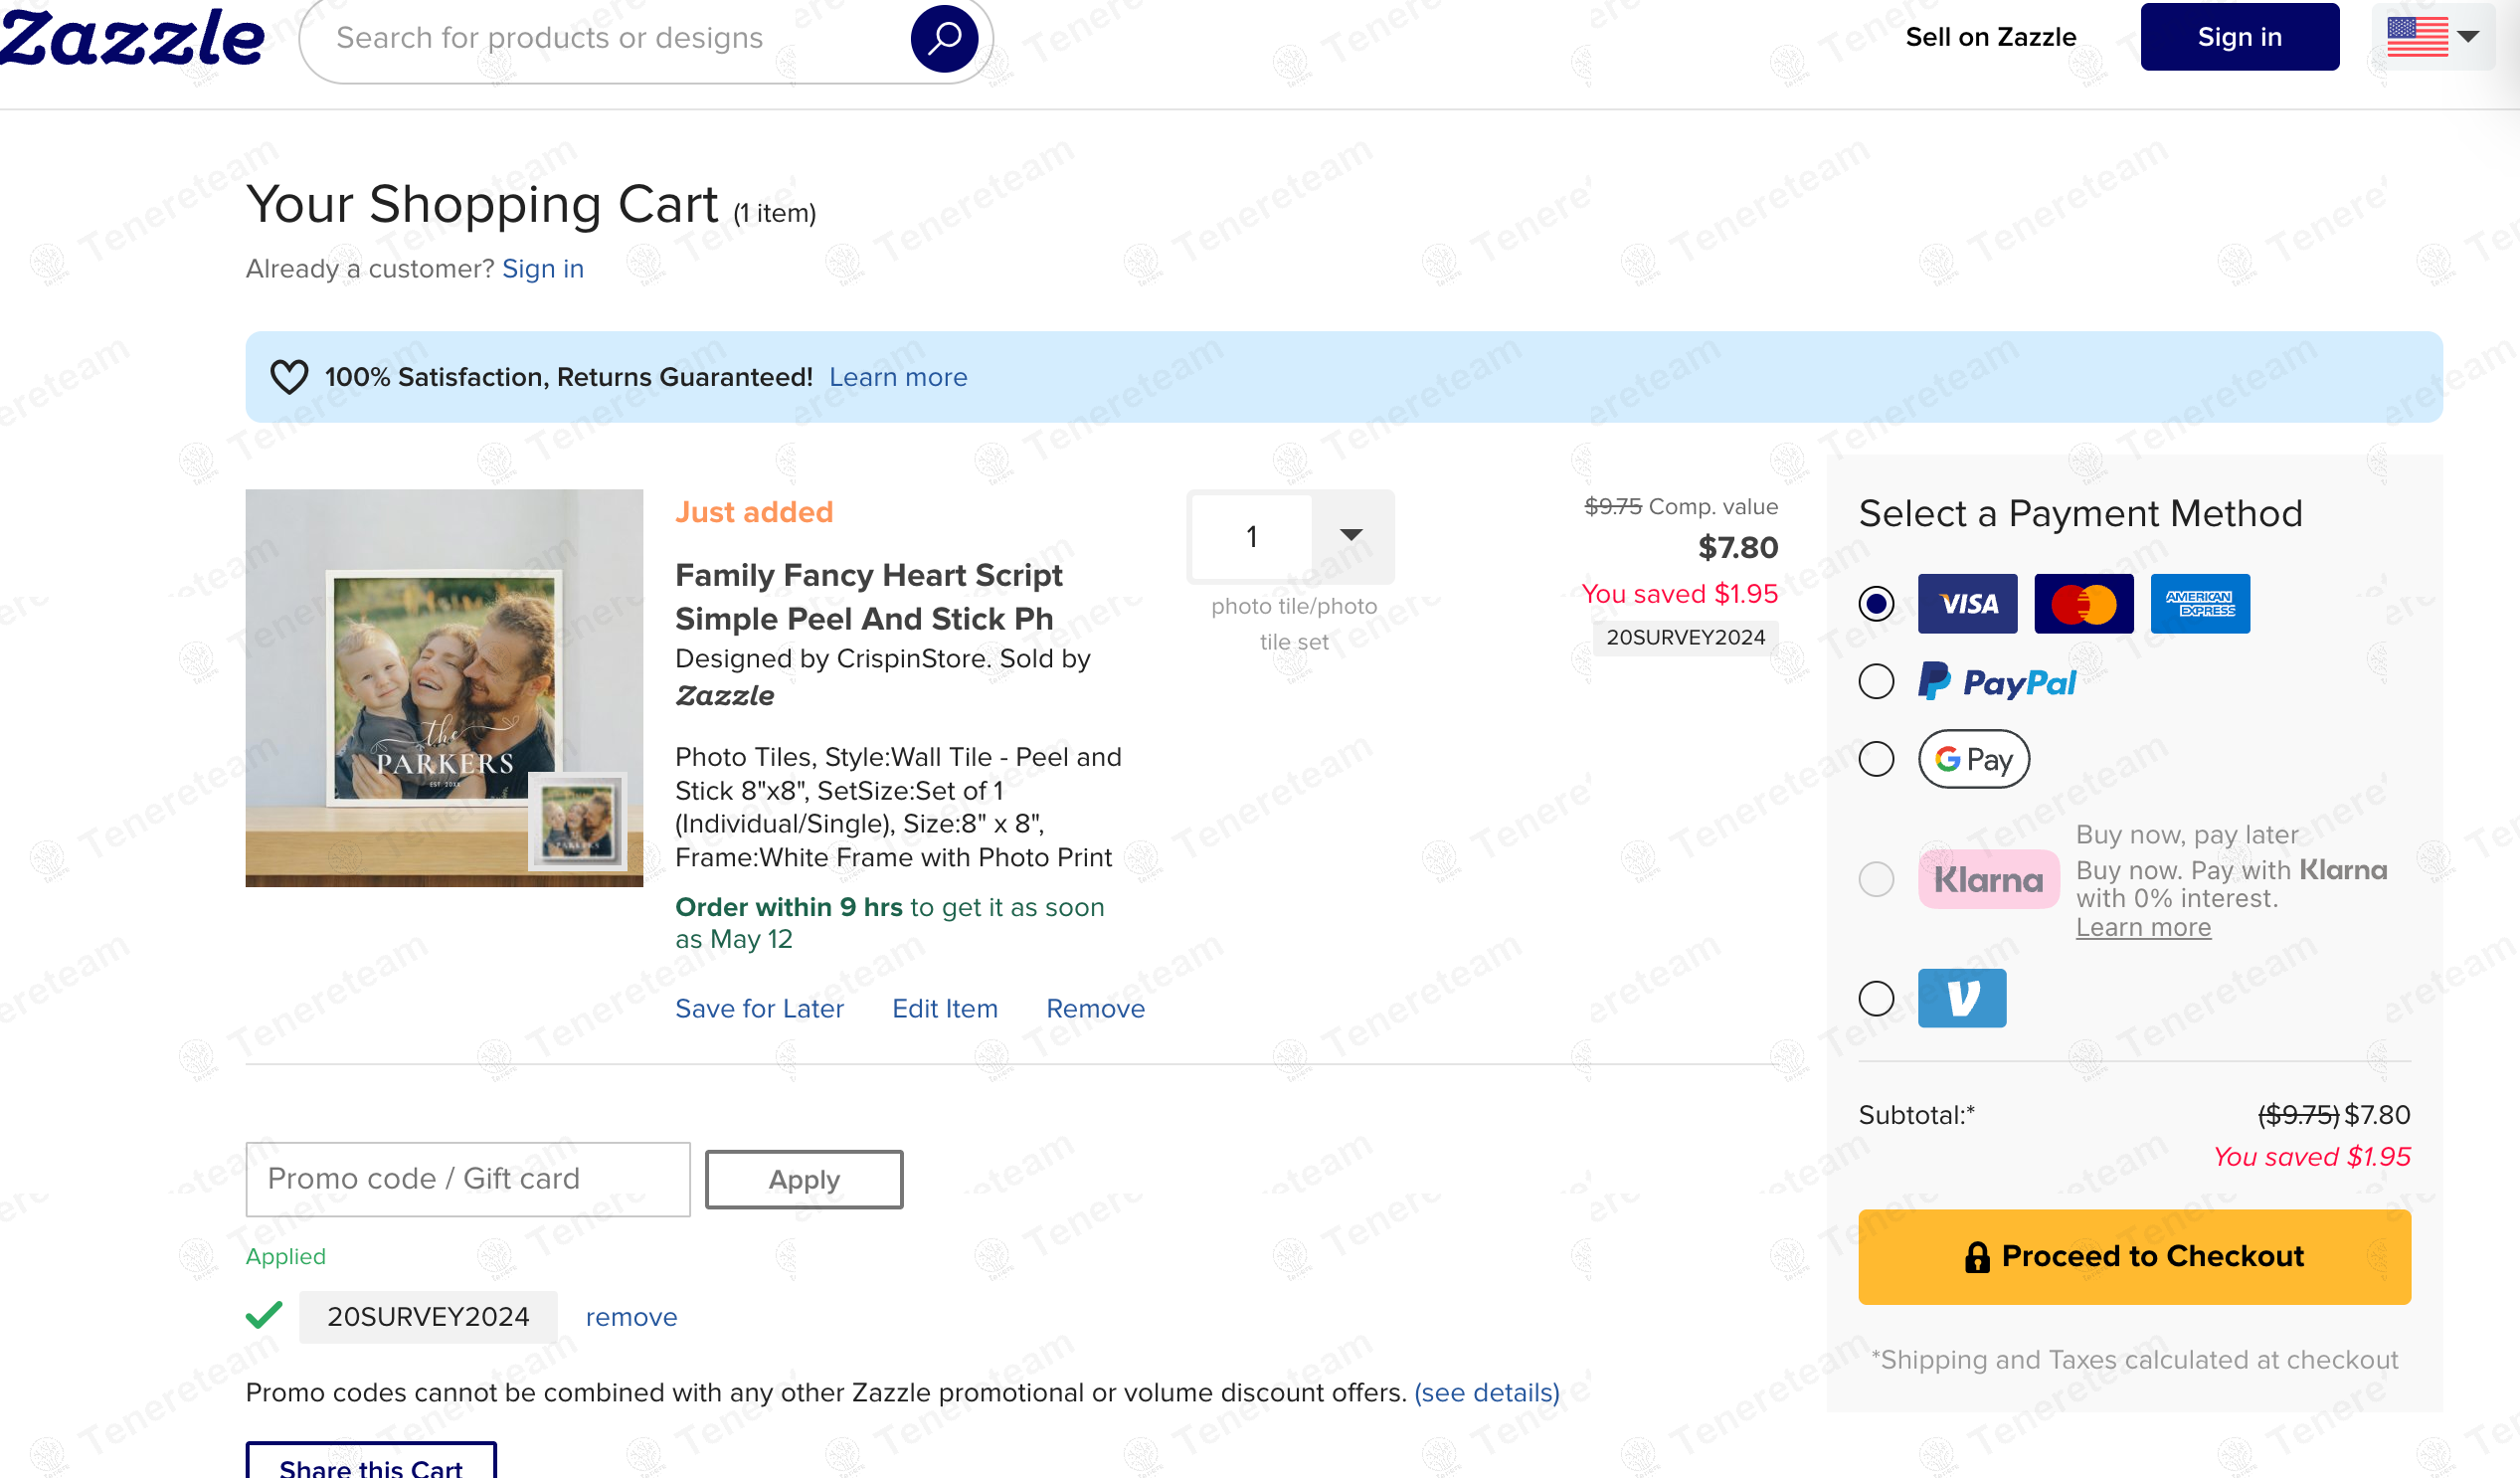Click the PayPal logo
The width and height of the screenshot is (2520, 1478).
[1996, 682]
